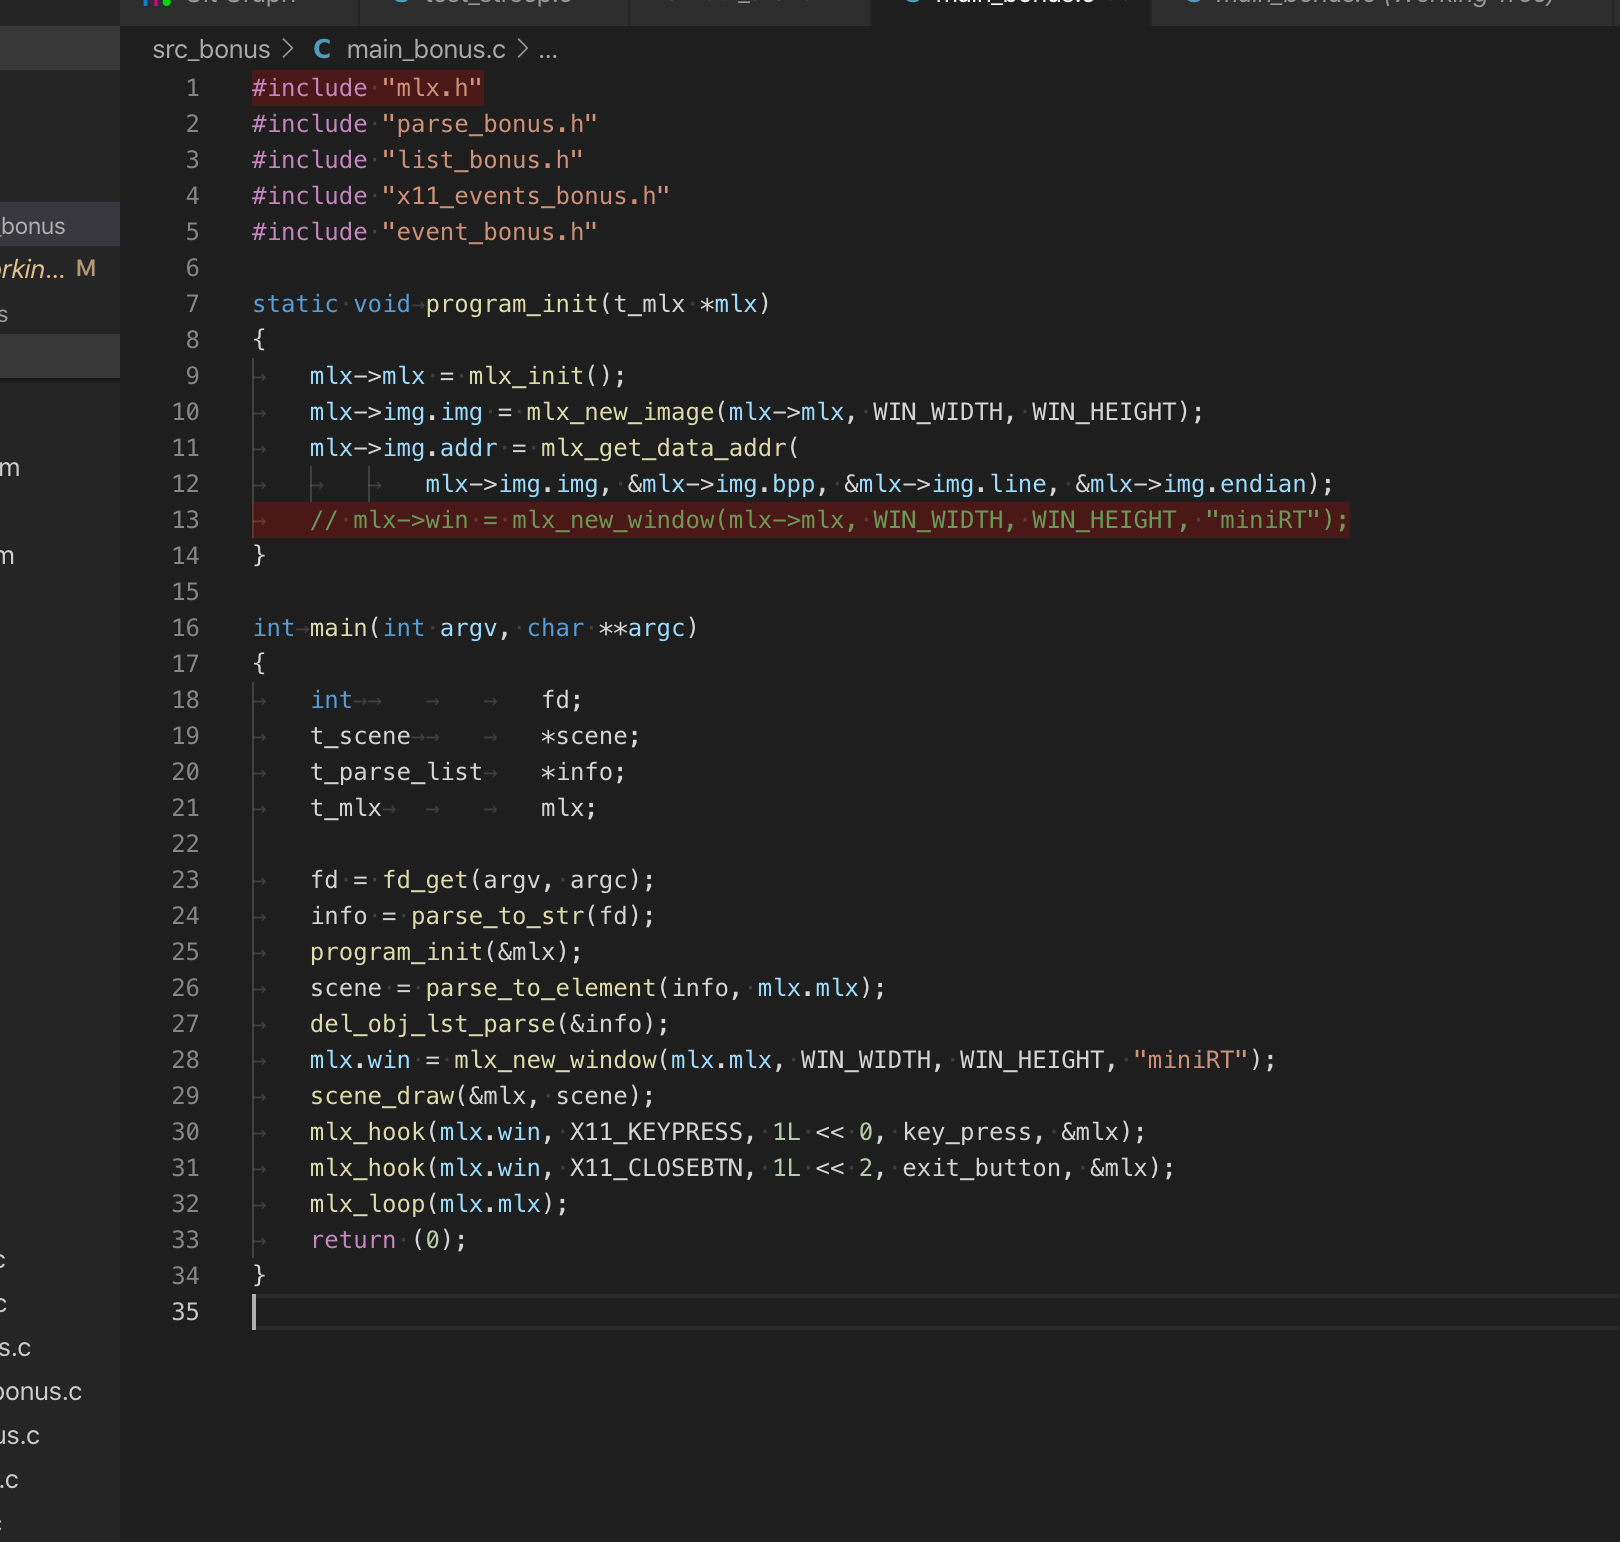Place cursor on the commented mlx_new_window line
Screen dimensions: 1620x1542
pos(800,519)
